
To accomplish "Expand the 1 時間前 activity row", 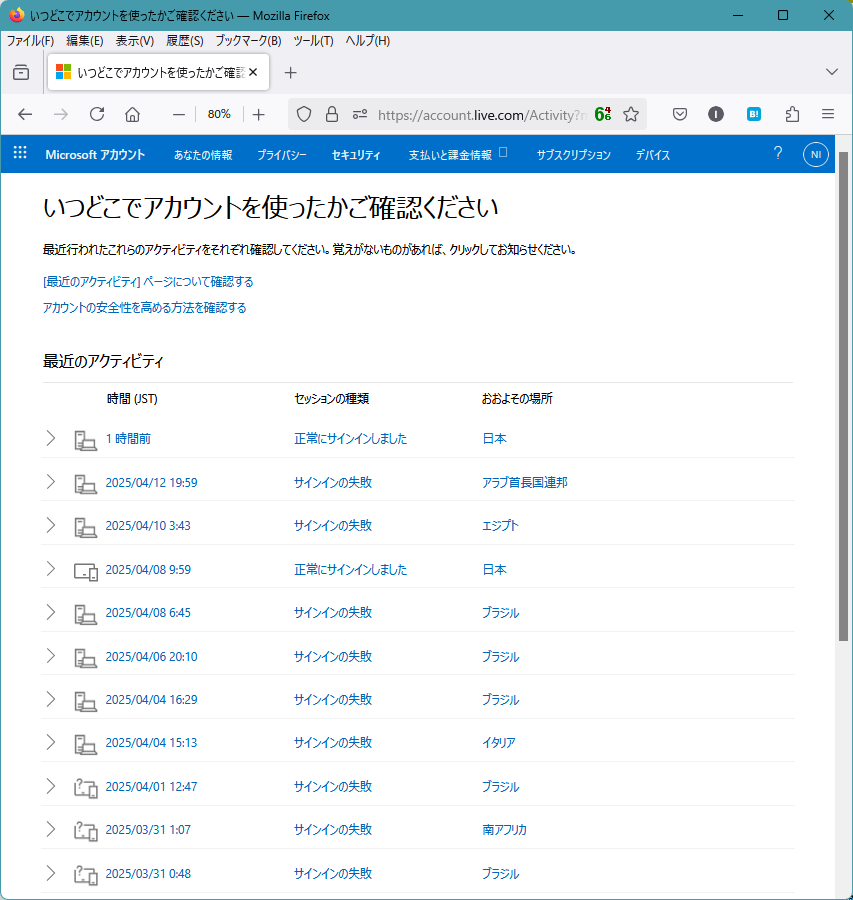I will click(x=51, y=439).
